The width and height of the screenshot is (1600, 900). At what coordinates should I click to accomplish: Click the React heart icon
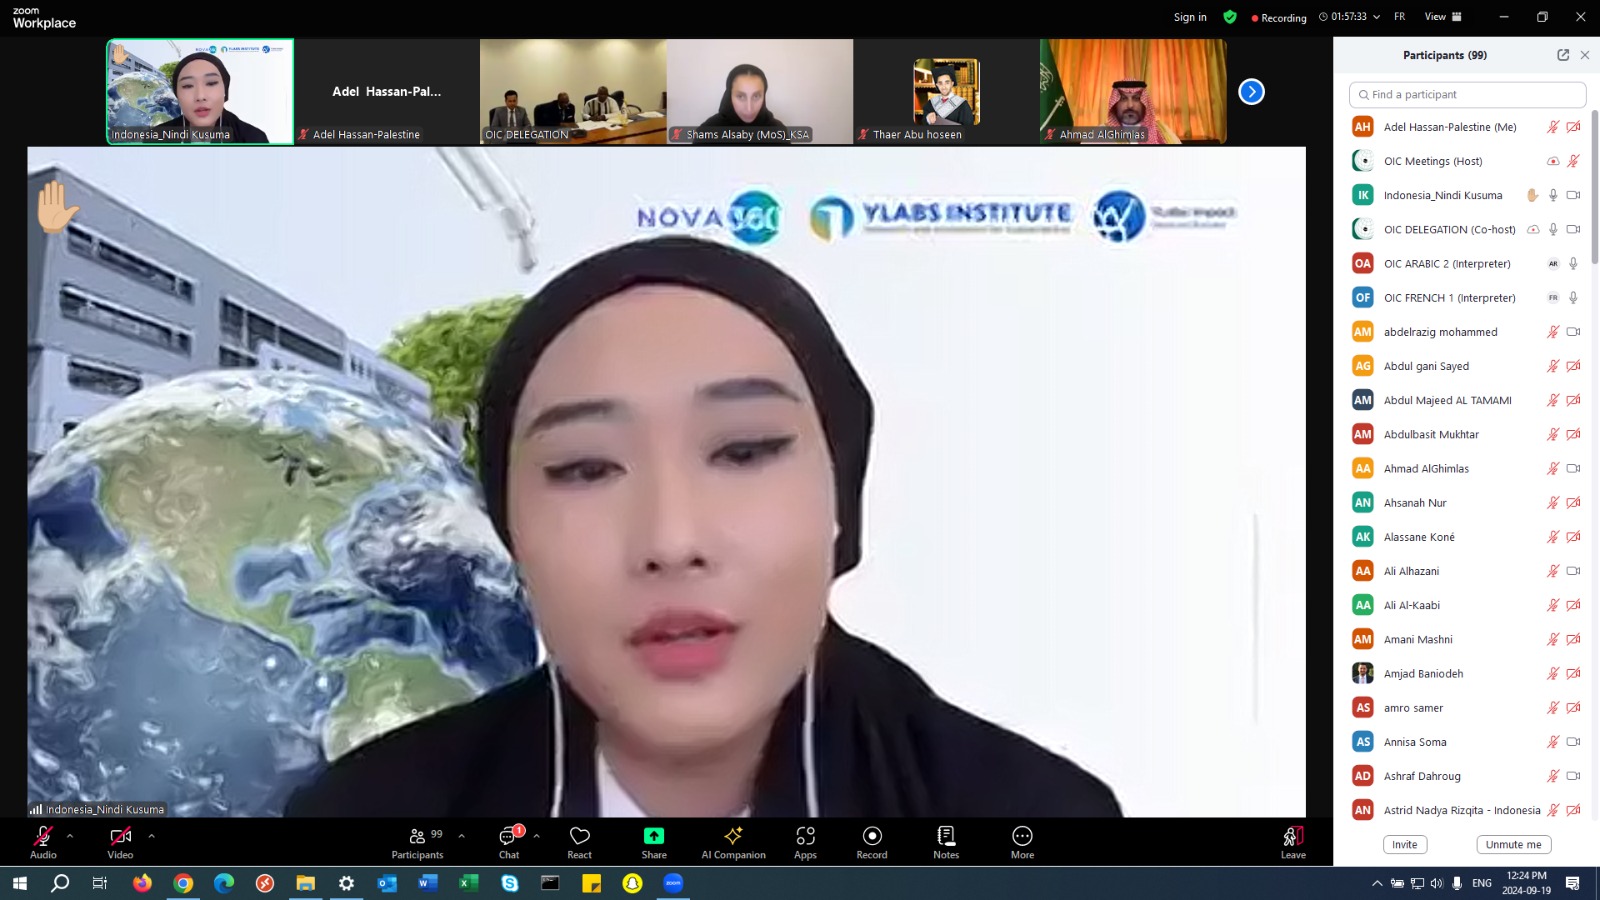tap(579, 841)
